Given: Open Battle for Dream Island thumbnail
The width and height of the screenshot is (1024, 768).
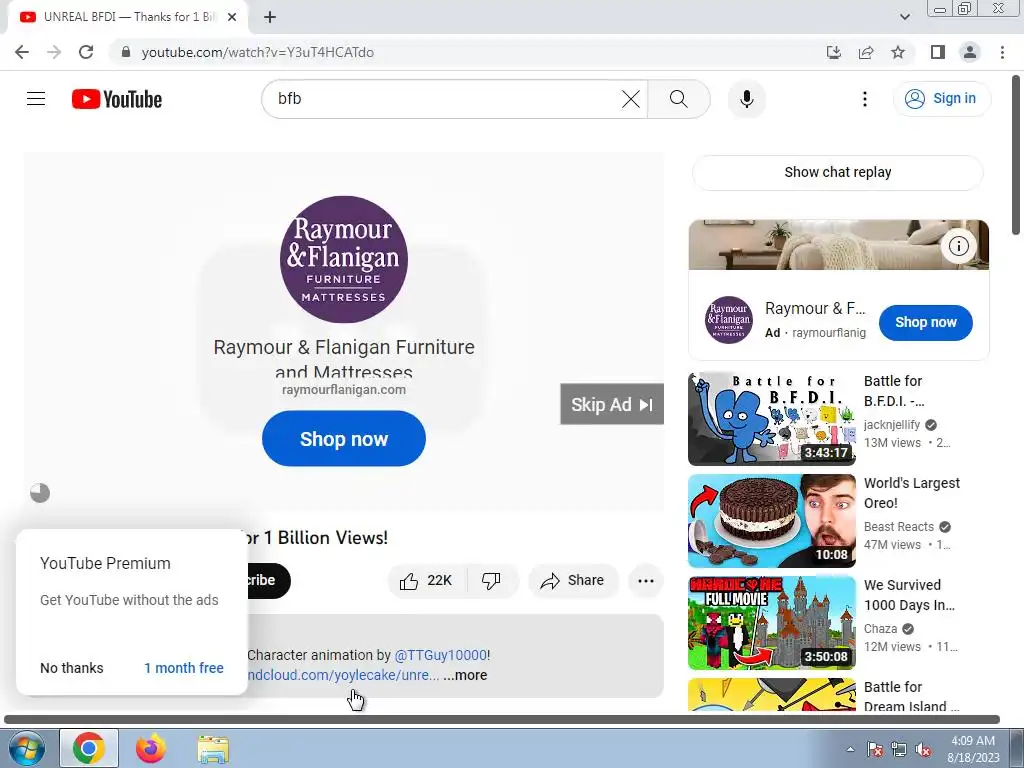Looking at the screenshot, I should click(x=771, y=694).
